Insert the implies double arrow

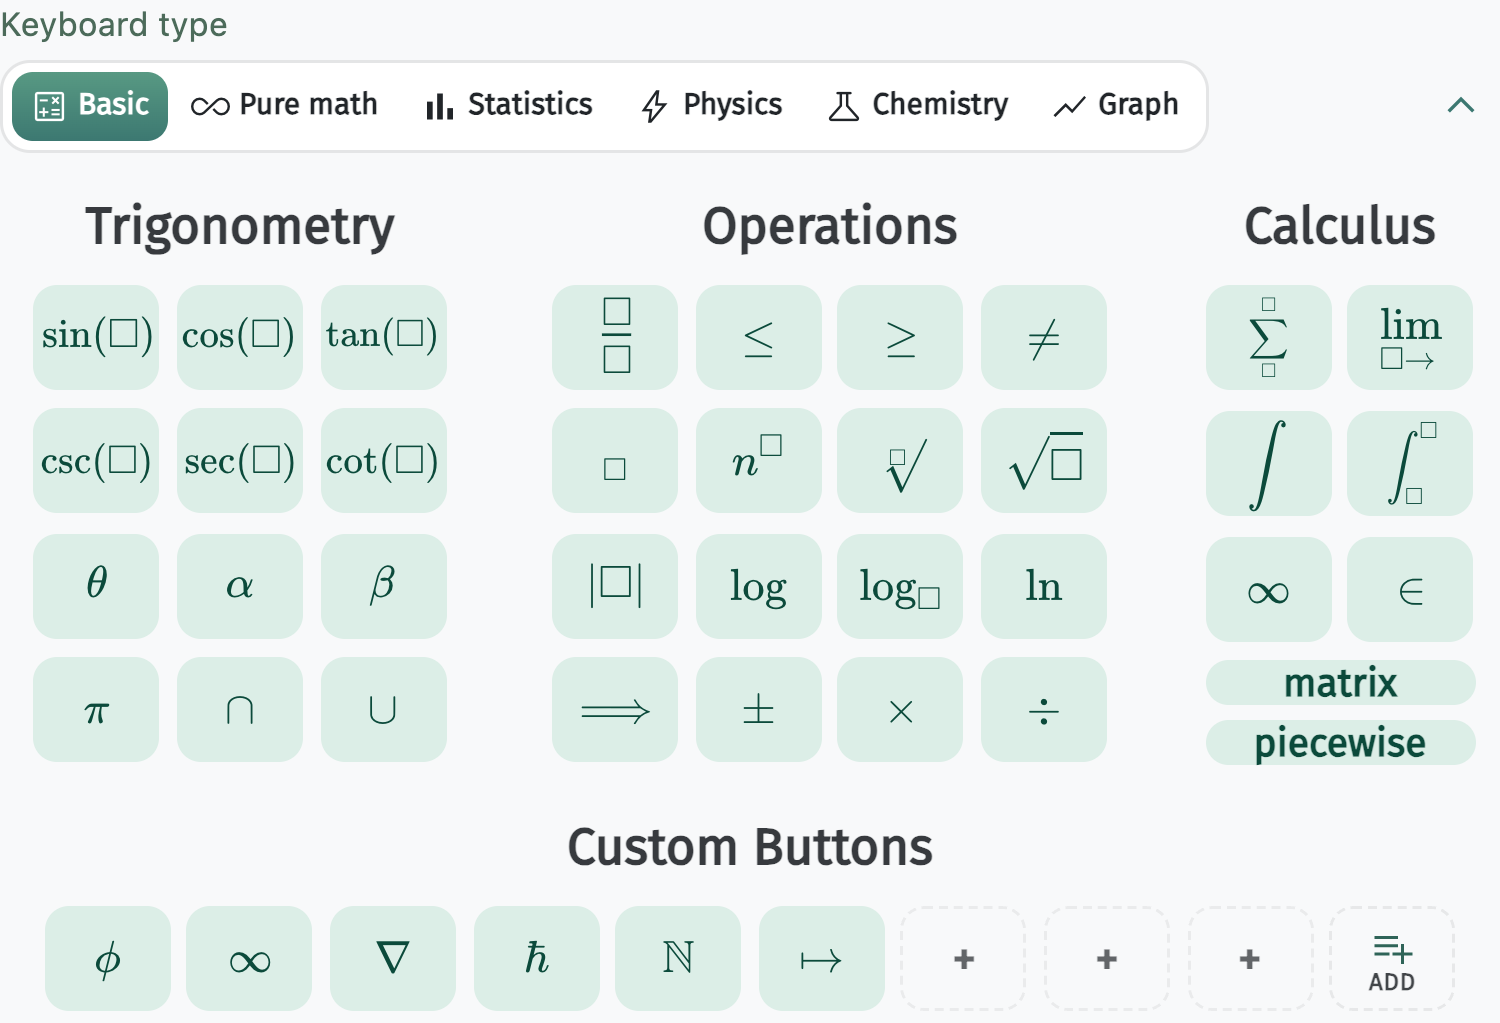point(615,710)
